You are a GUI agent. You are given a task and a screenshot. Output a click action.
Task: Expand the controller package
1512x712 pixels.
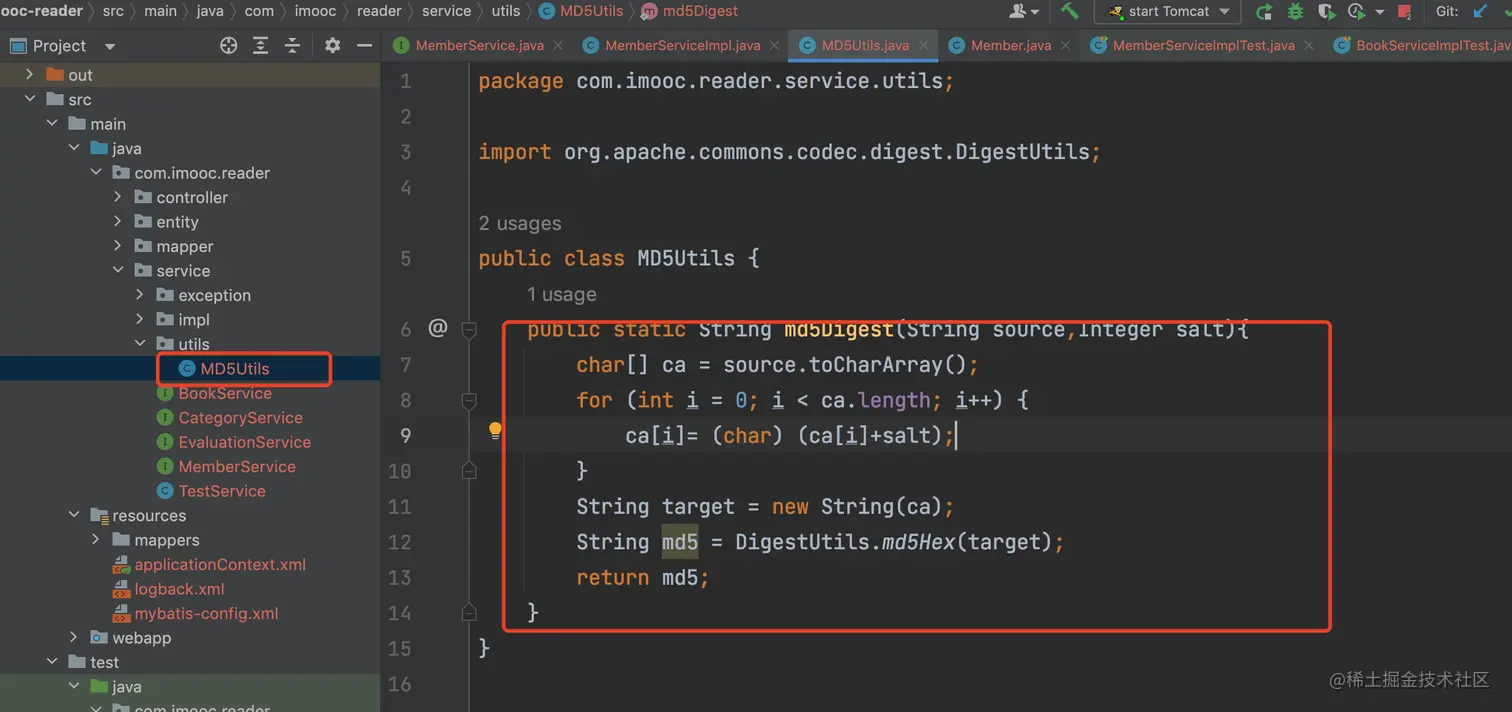pos(118,197)
